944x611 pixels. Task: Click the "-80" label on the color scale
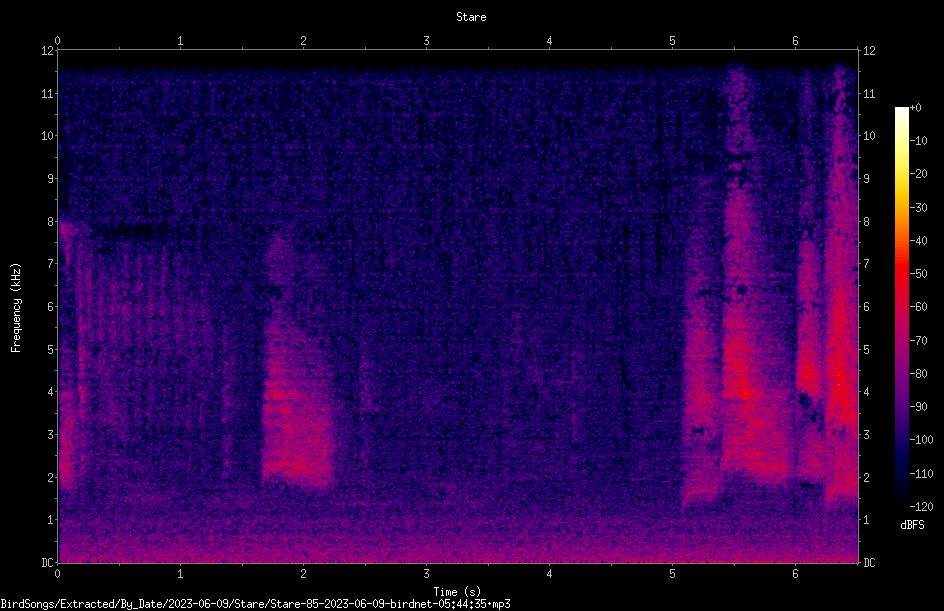click(x=918, y=374)
